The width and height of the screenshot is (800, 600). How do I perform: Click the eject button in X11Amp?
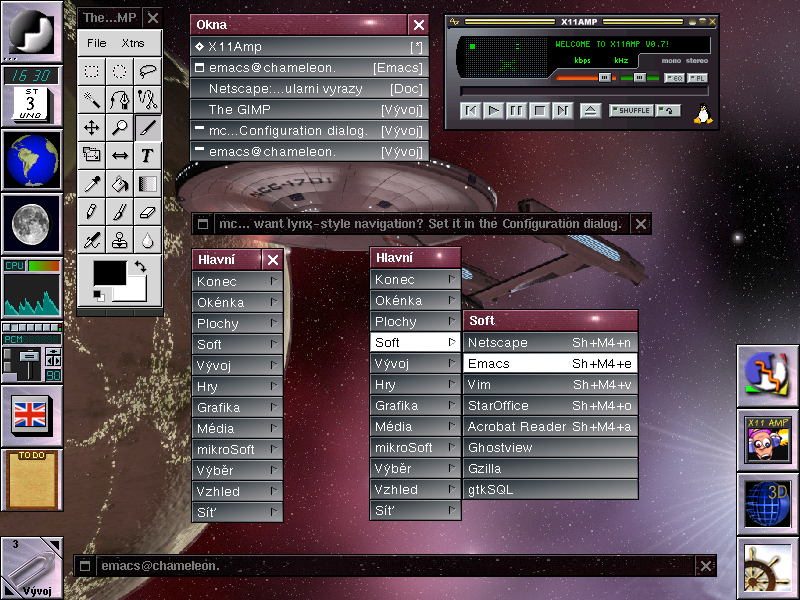590,111
